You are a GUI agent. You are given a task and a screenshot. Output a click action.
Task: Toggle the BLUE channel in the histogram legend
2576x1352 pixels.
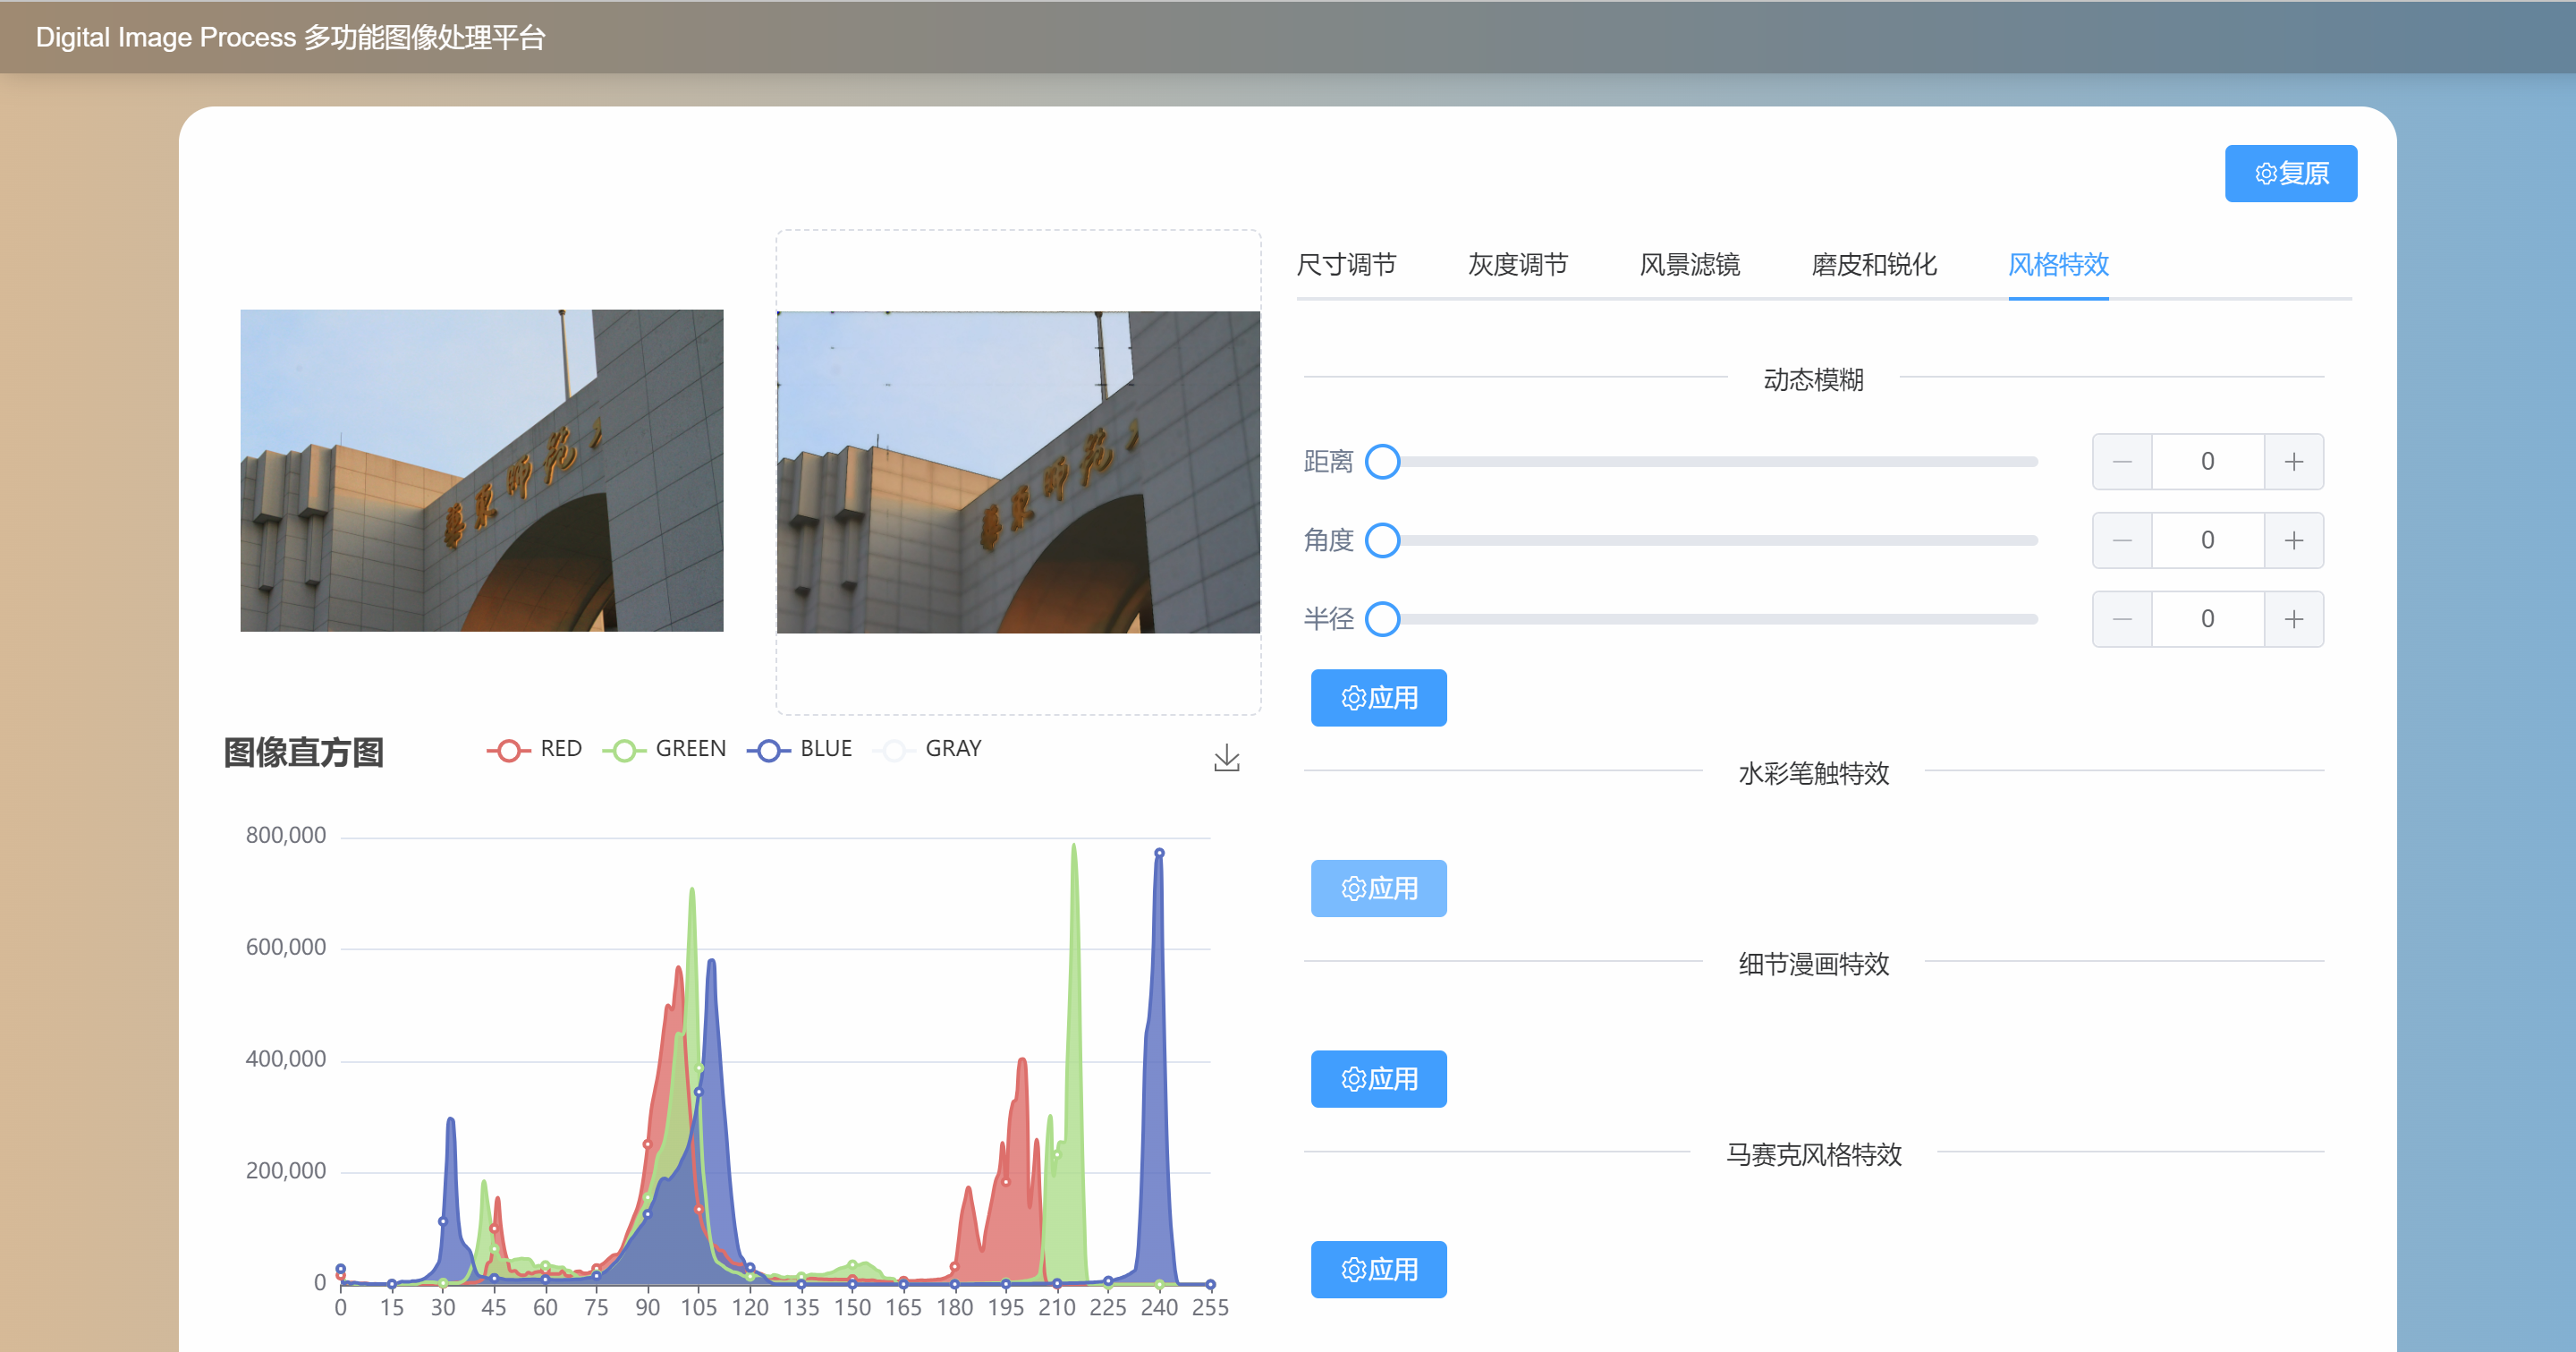coord(769,749)
